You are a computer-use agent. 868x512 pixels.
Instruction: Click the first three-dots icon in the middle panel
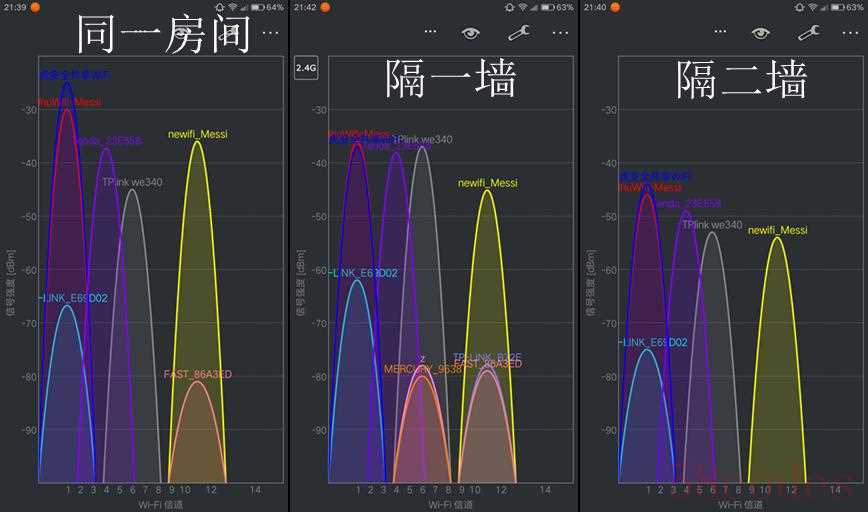pos(430,32)
